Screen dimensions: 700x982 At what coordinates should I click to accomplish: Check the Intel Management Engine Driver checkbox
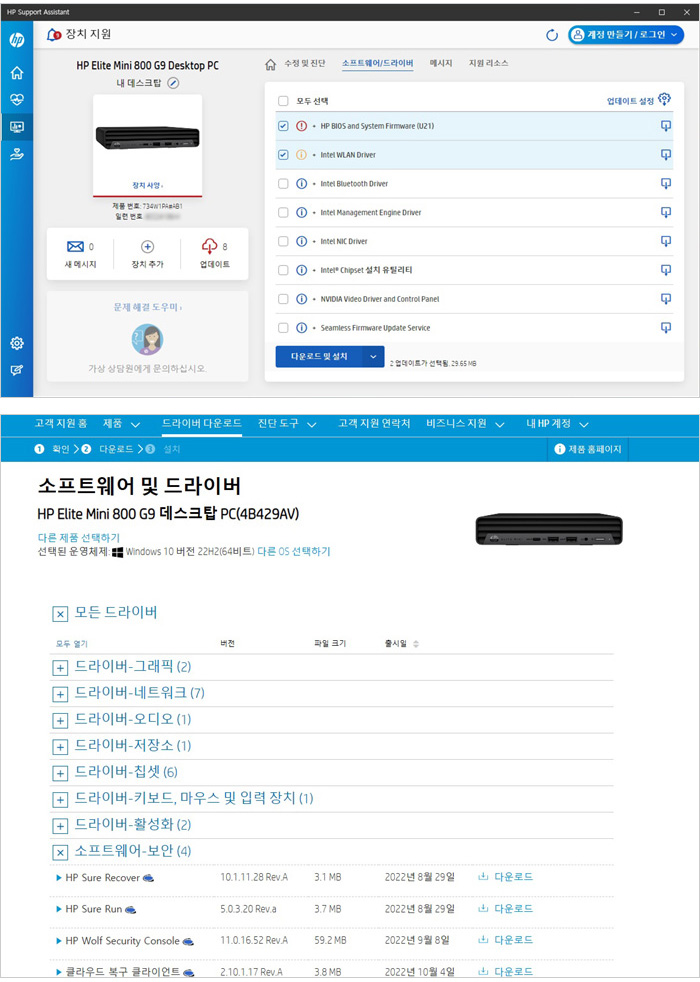[283, 212]
